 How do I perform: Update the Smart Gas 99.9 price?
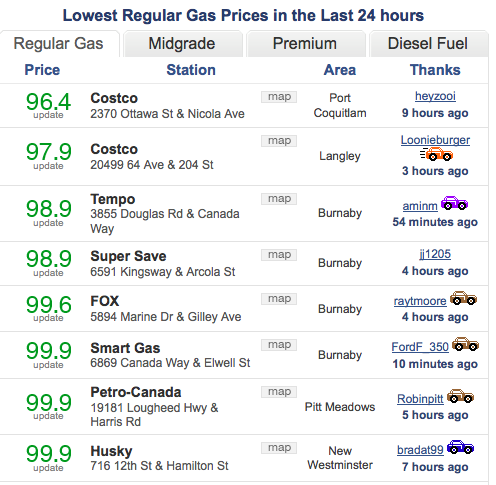tap(48, 365)
